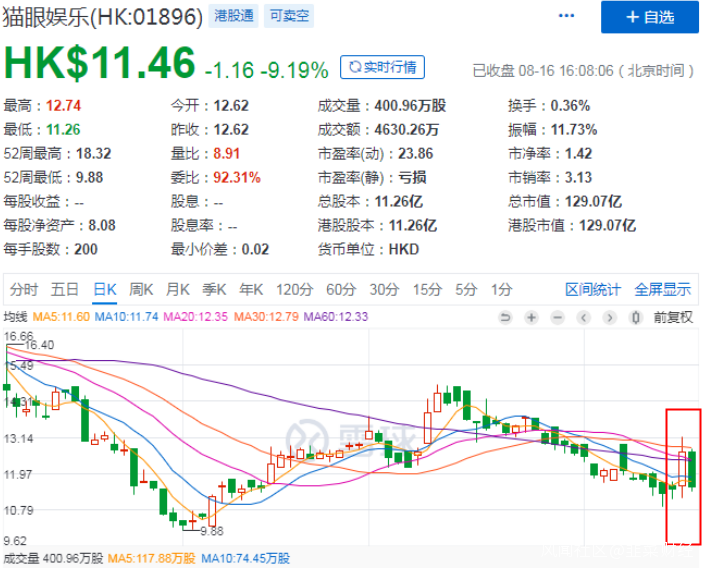The height and width of the screenshot is (573, 706).
Task: Open 全屏显示 fullscreen view
Action: tap(662, 289)
